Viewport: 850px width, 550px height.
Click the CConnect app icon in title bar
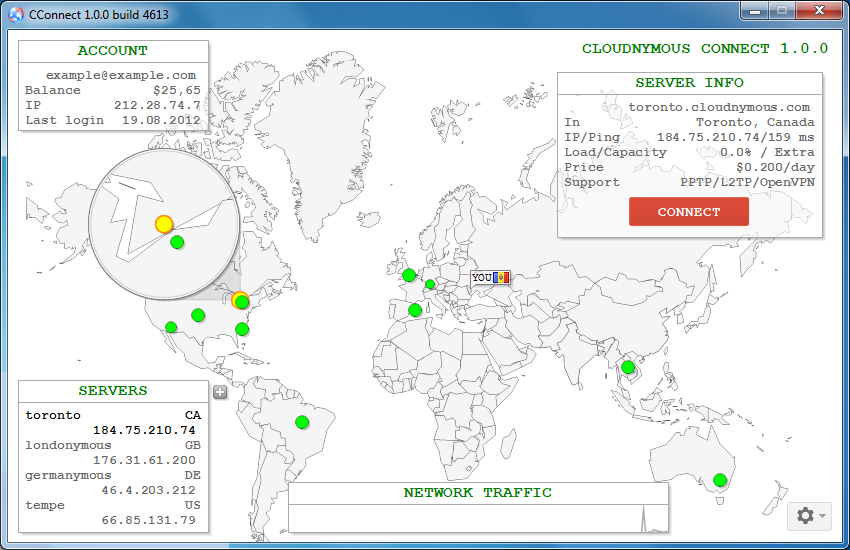pos(16,15)
